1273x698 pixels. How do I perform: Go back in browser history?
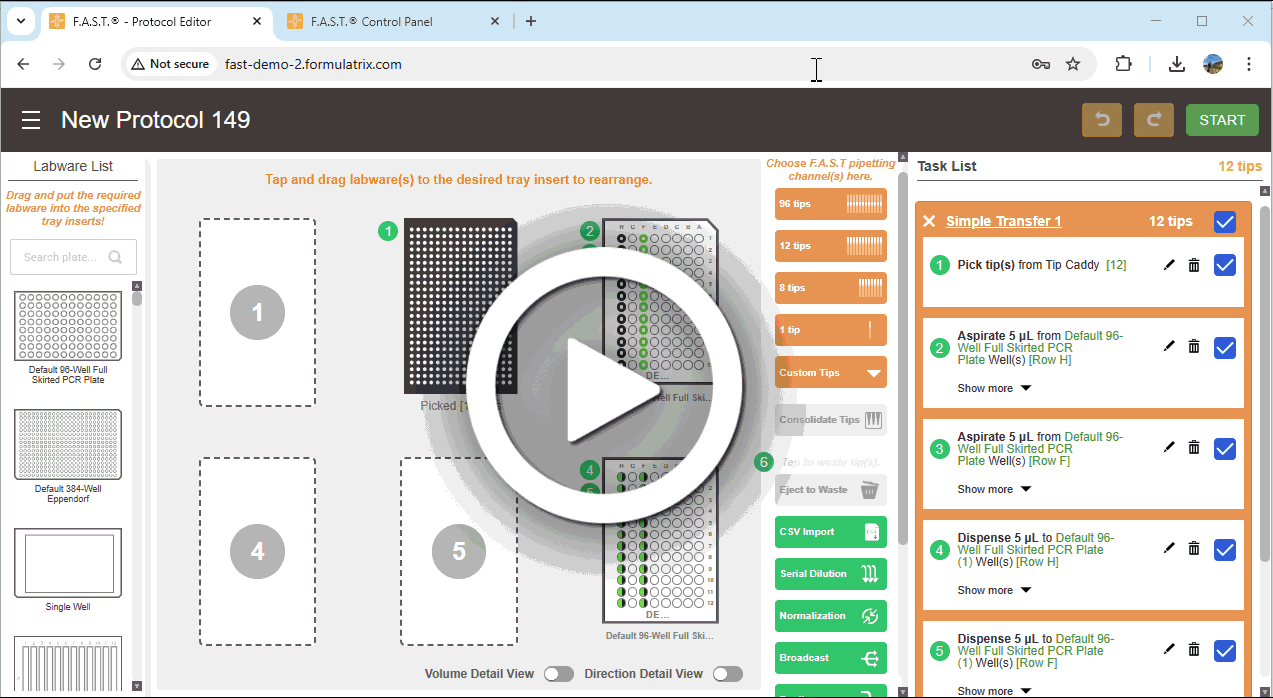[x=24, y=64]
